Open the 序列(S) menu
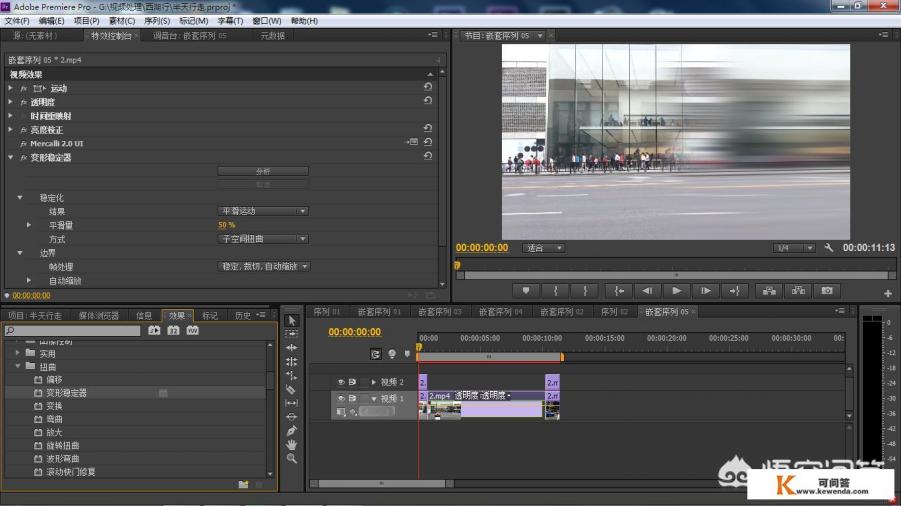 pos(157,20)
